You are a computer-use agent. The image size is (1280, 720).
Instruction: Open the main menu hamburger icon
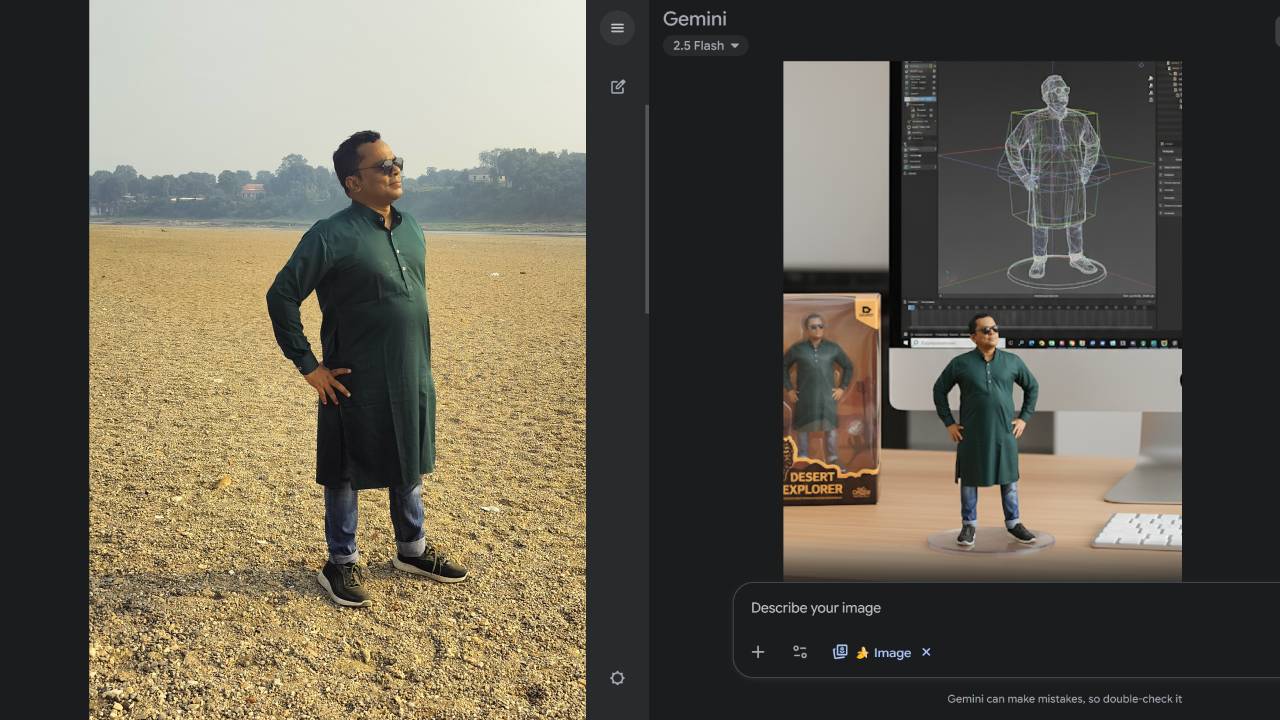(x=617, y=28)
